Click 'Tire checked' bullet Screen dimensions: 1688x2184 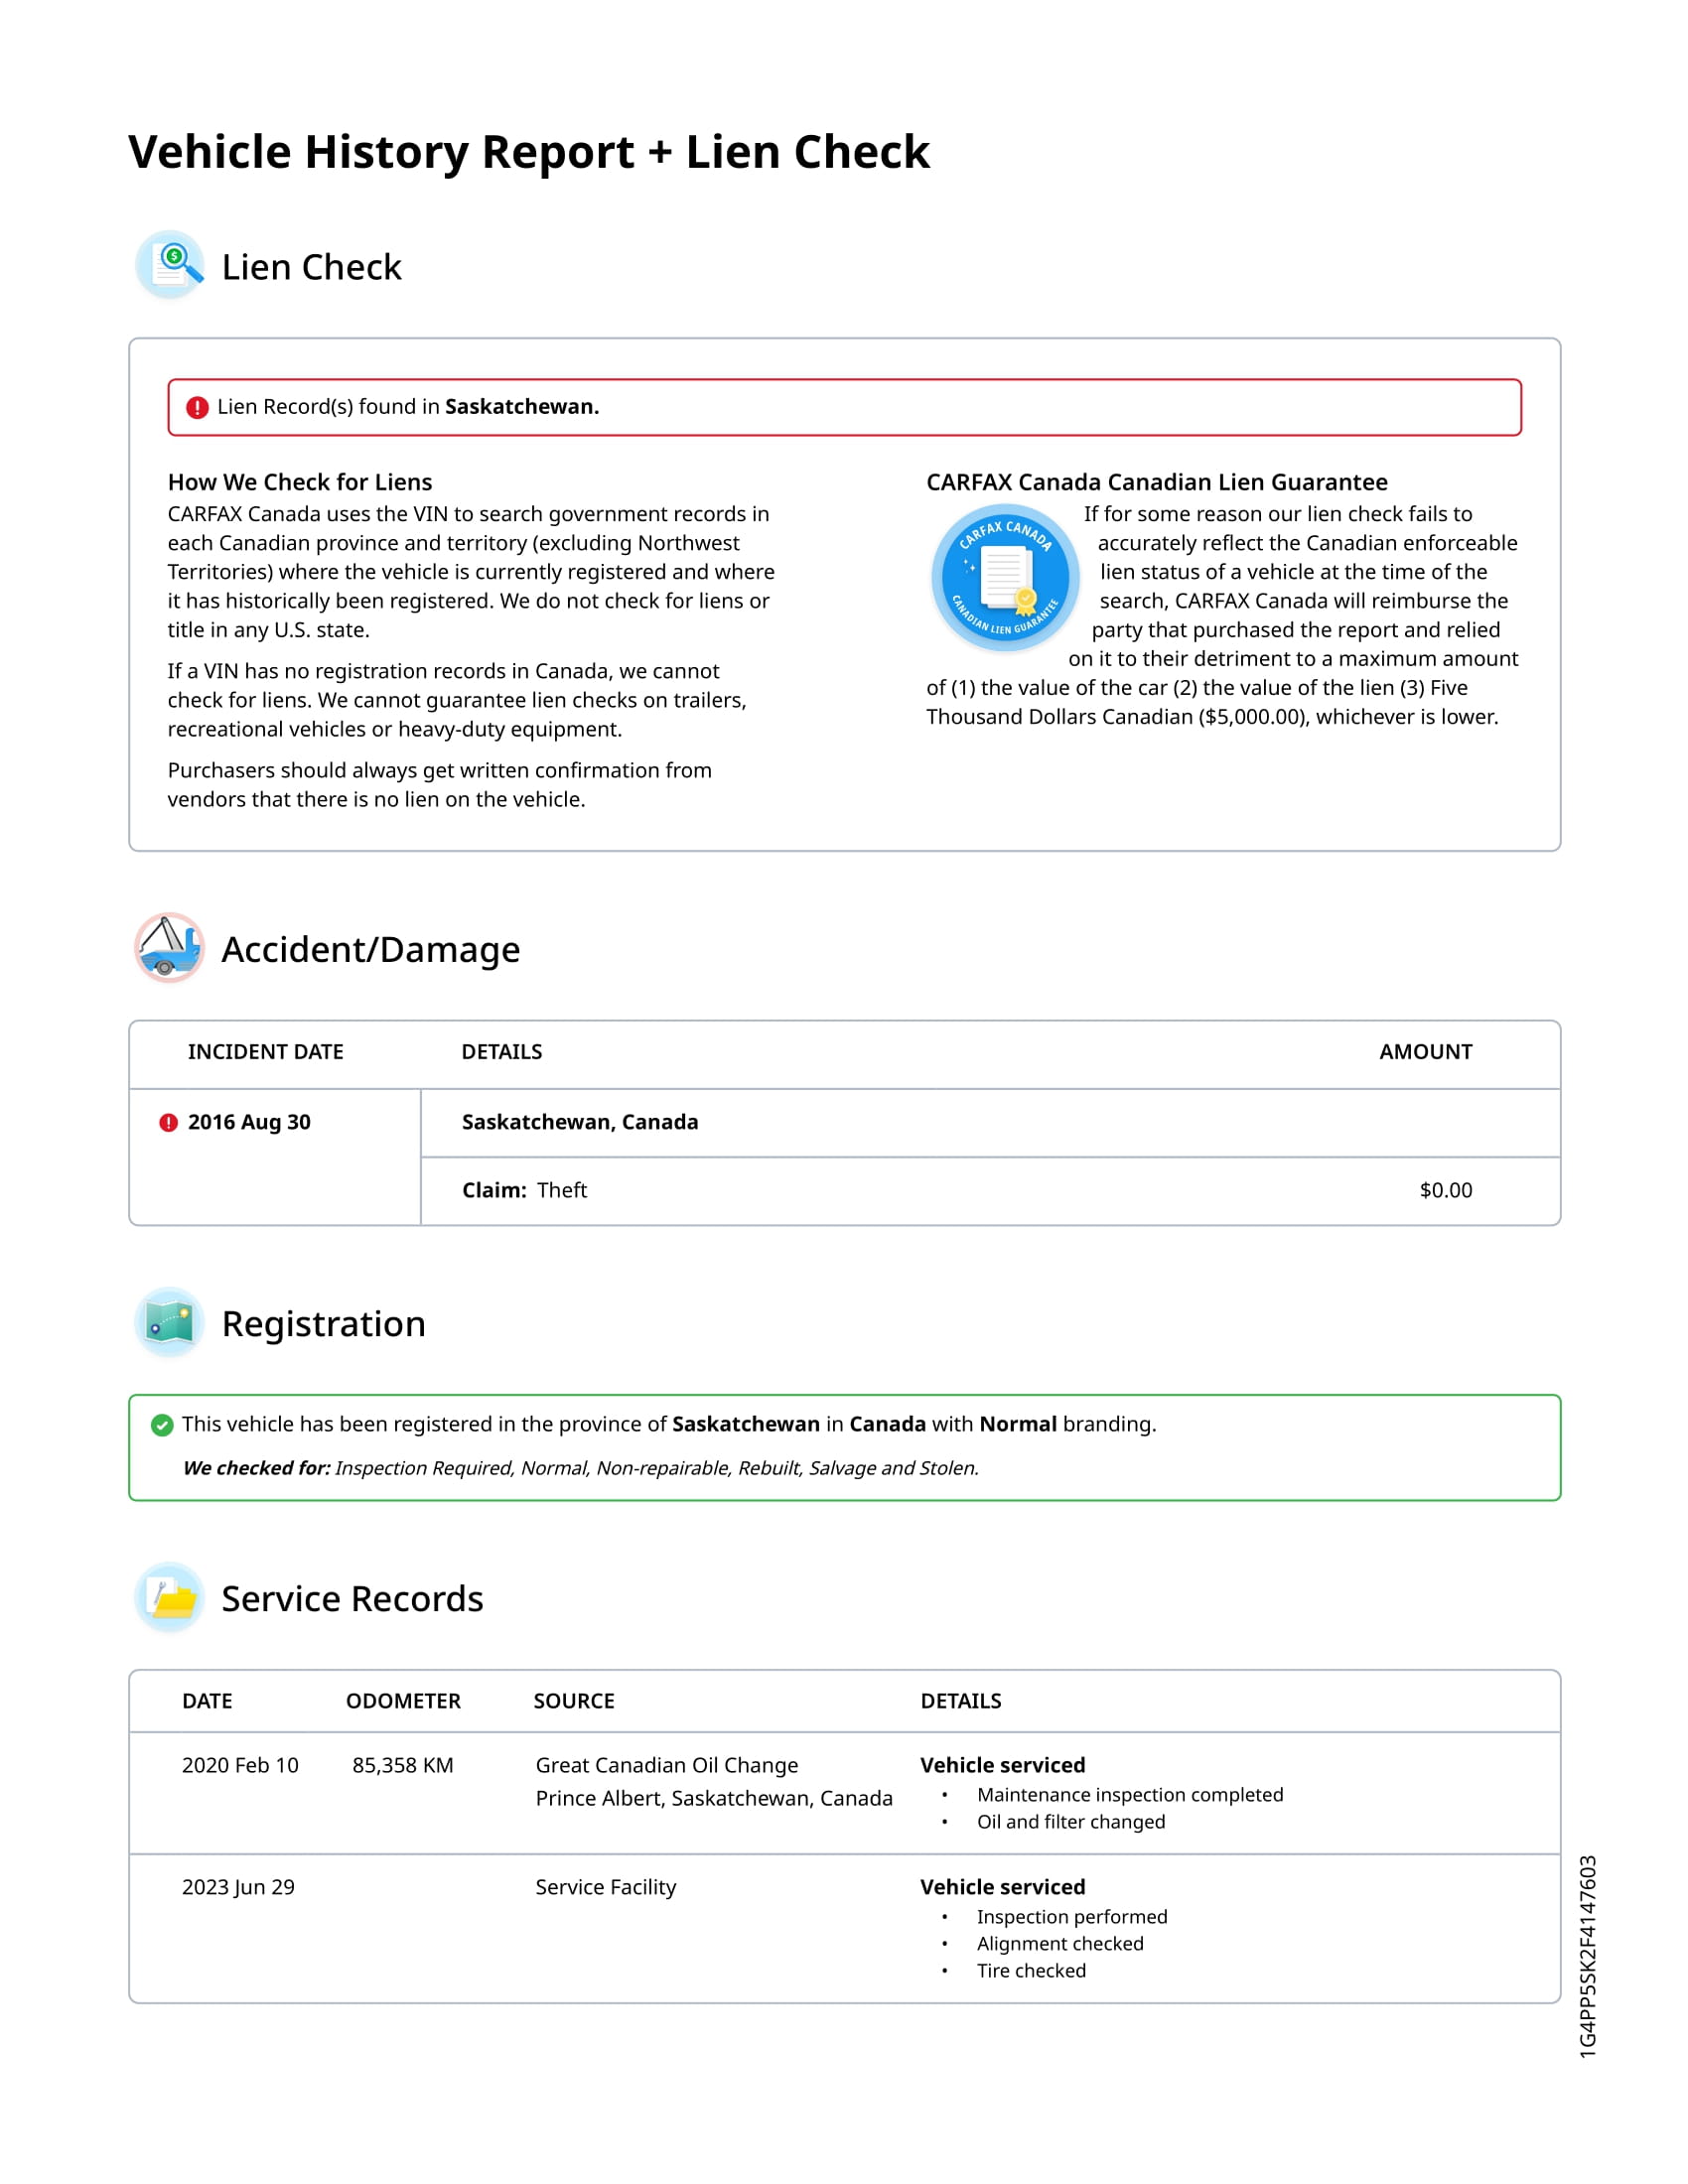point(1031,1971)
